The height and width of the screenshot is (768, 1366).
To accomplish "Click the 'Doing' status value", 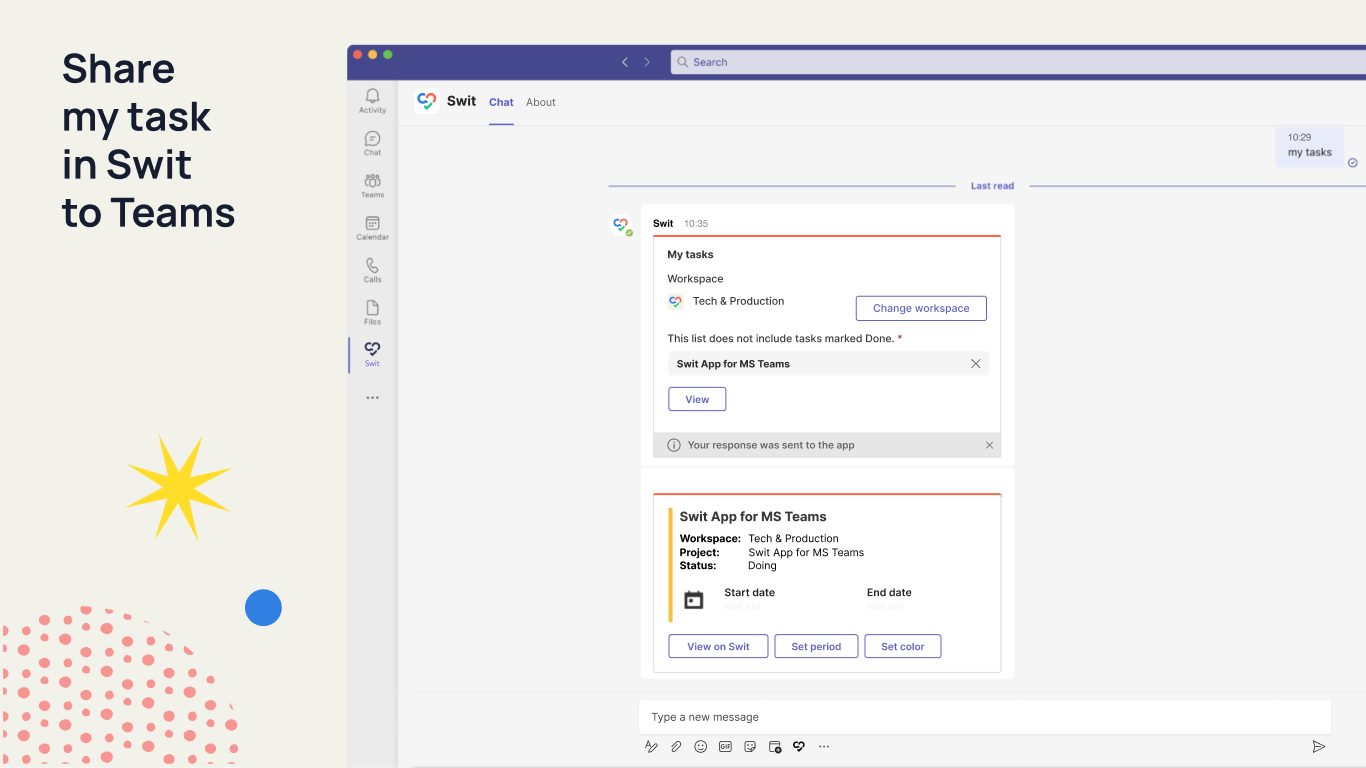I will [x=762, y=566].
